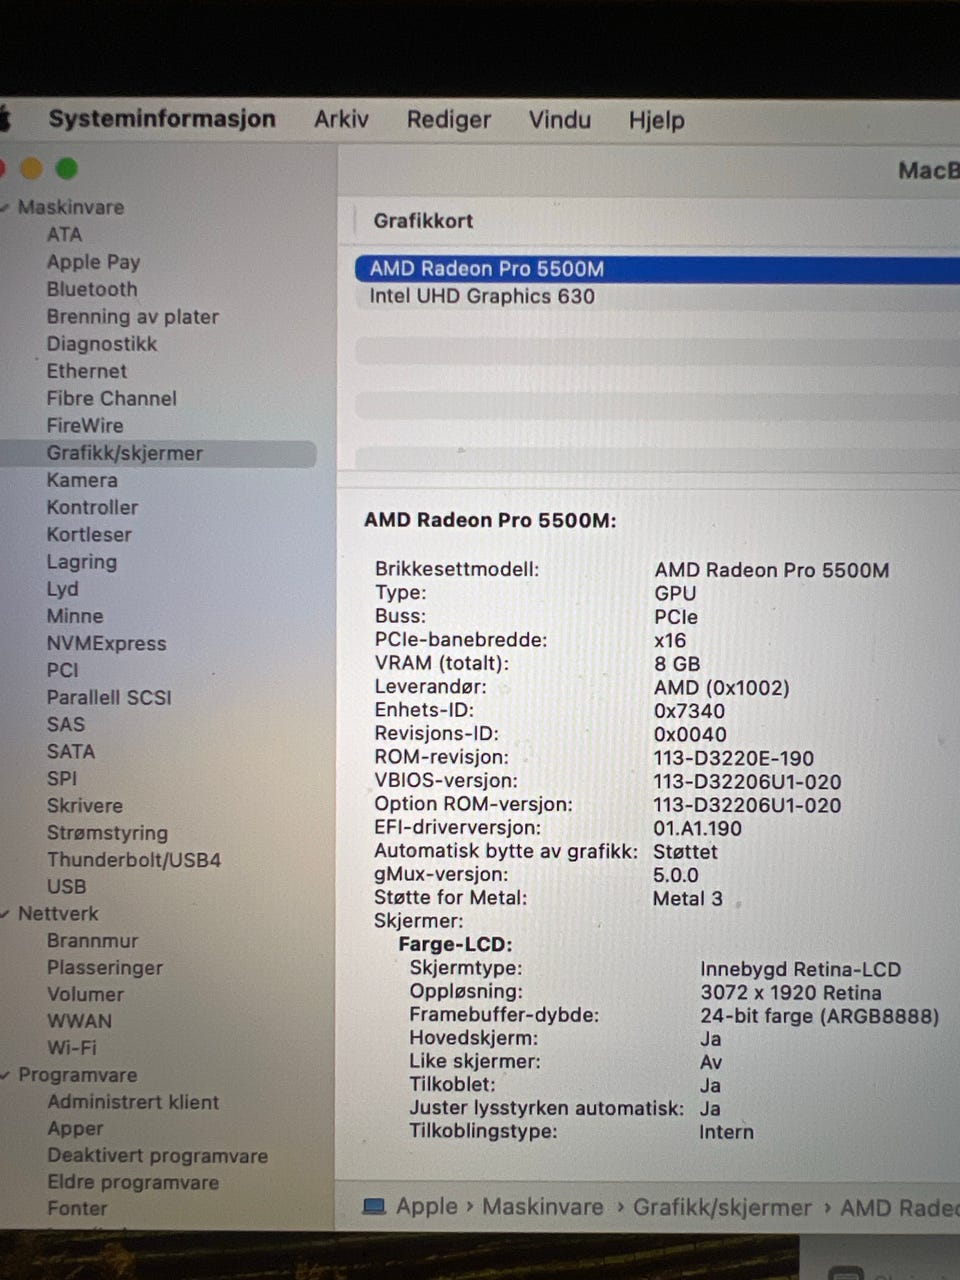
Task: Collapse the Nettverk section
Action: point(6,913)
